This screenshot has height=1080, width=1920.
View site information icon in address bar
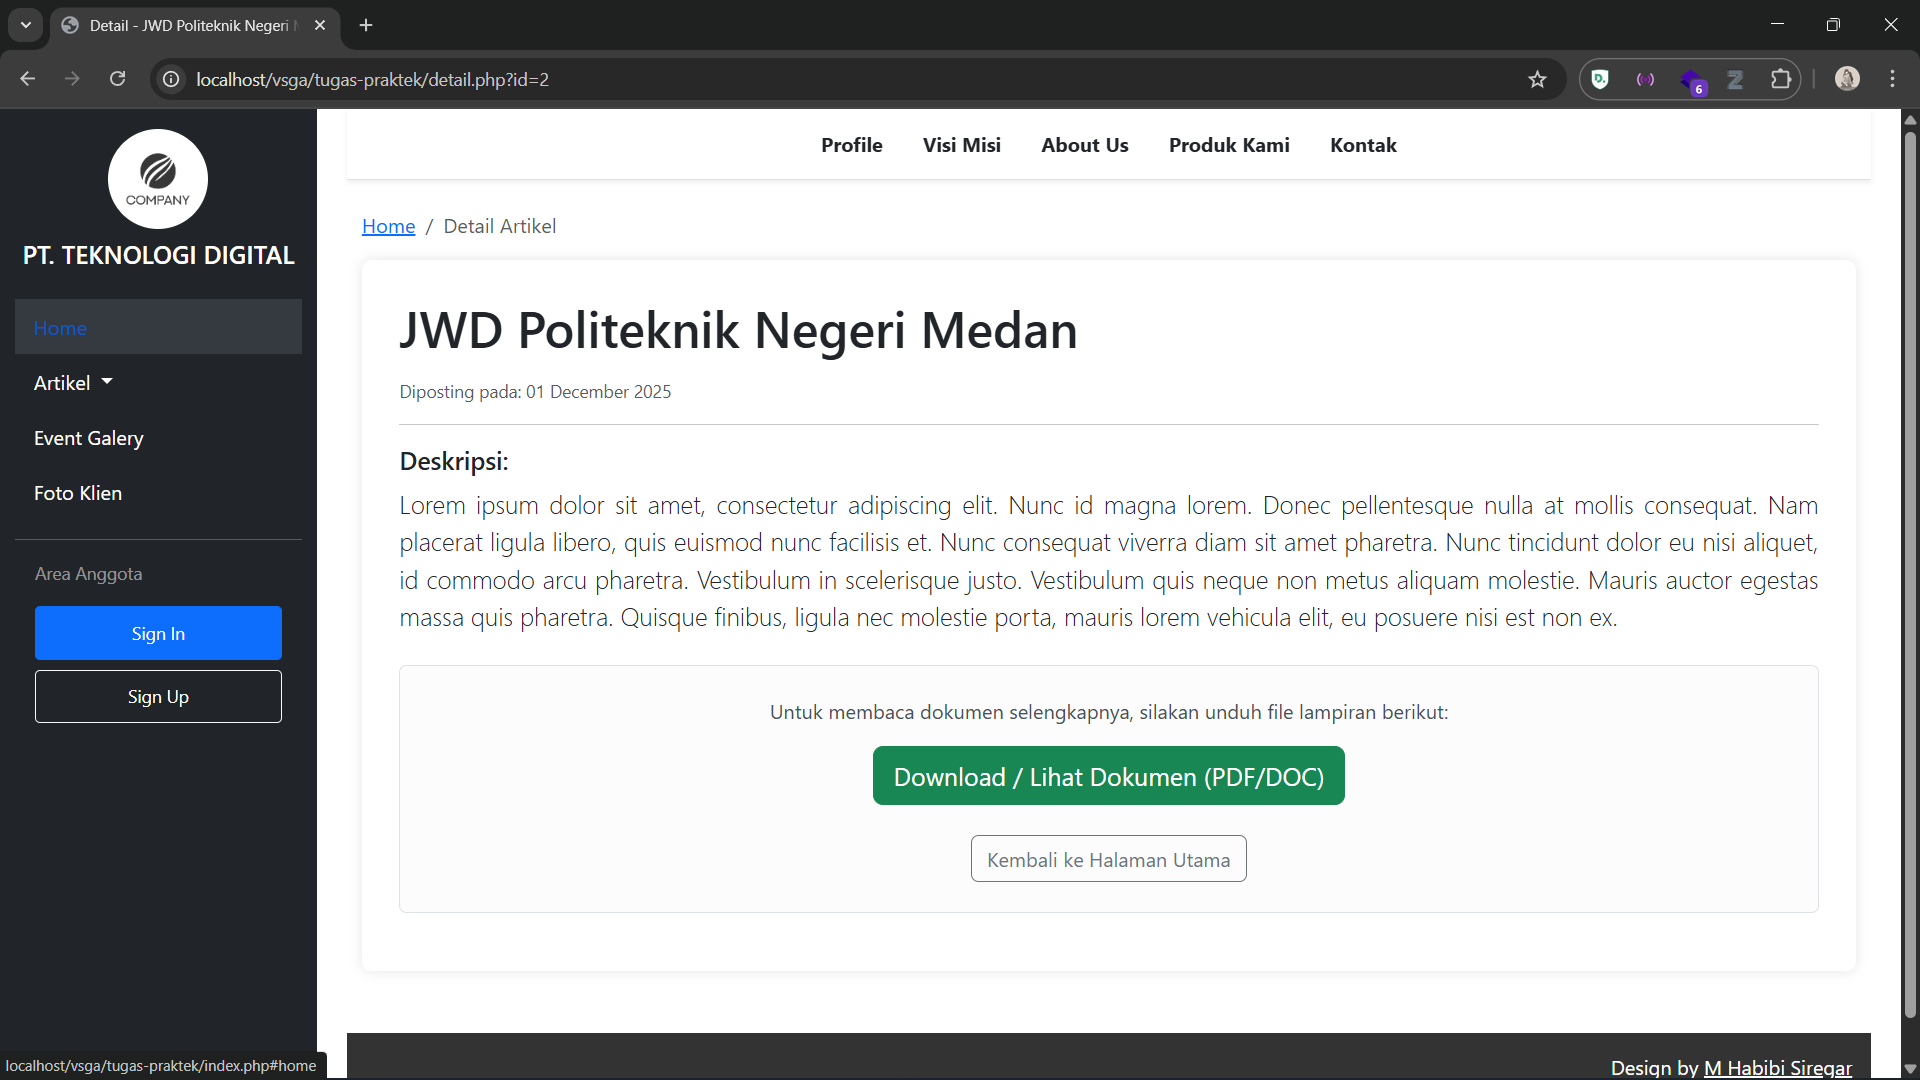click(x=172, y=79)
